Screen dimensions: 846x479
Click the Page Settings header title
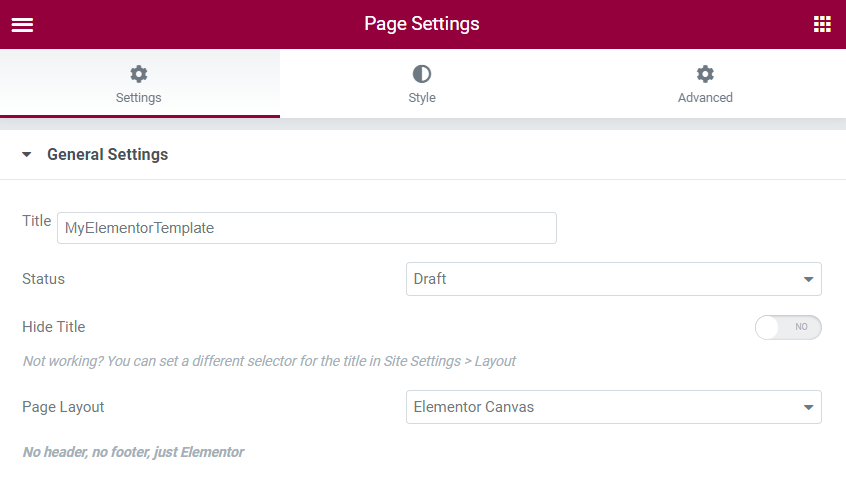(x=422, y=24)
